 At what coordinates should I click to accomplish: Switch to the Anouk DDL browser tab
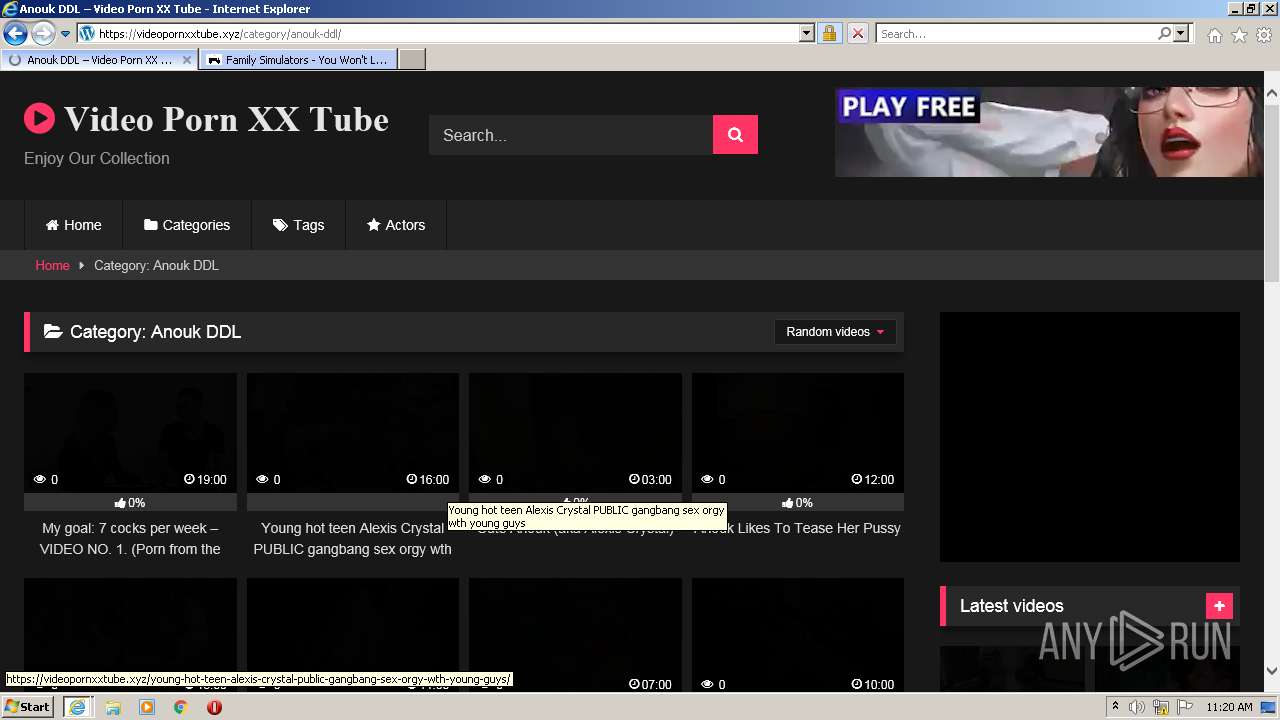pyautogui.click(x=100, y=60)
